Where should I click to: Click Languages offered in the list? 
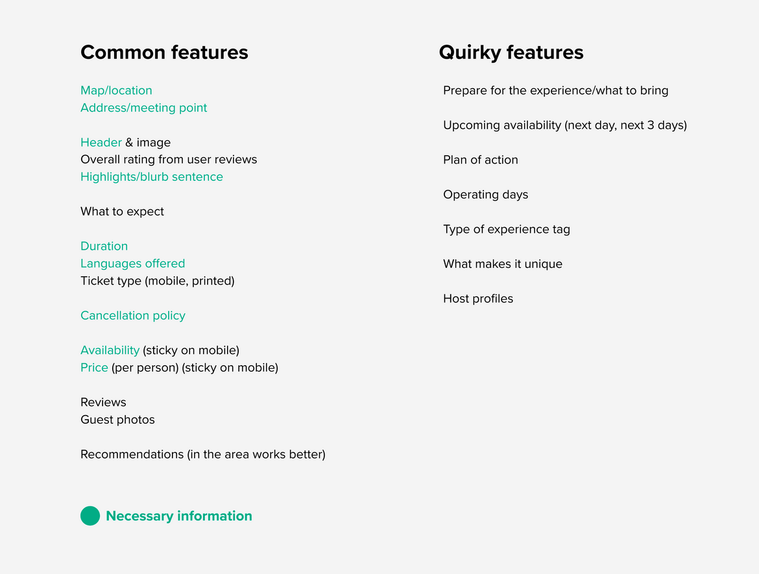click(x=133, y=263)
